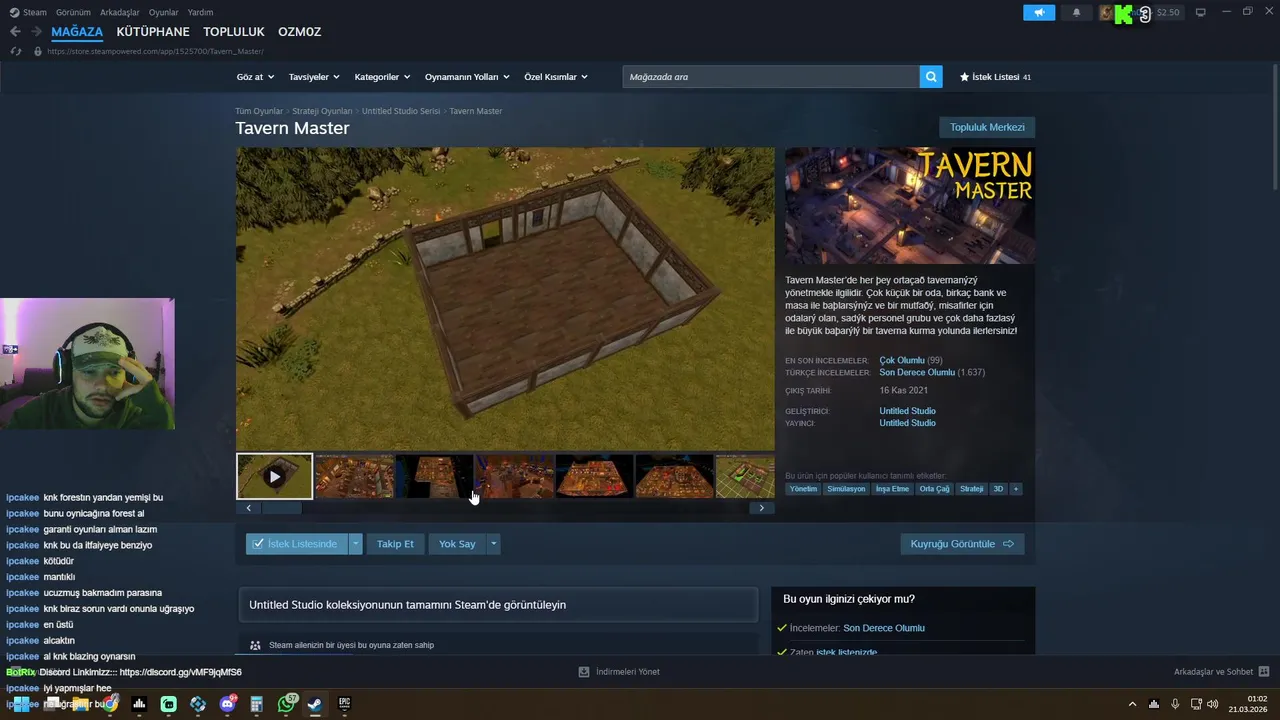Expand the İstek Listesinde dropdown arrow

coord(355,544)
